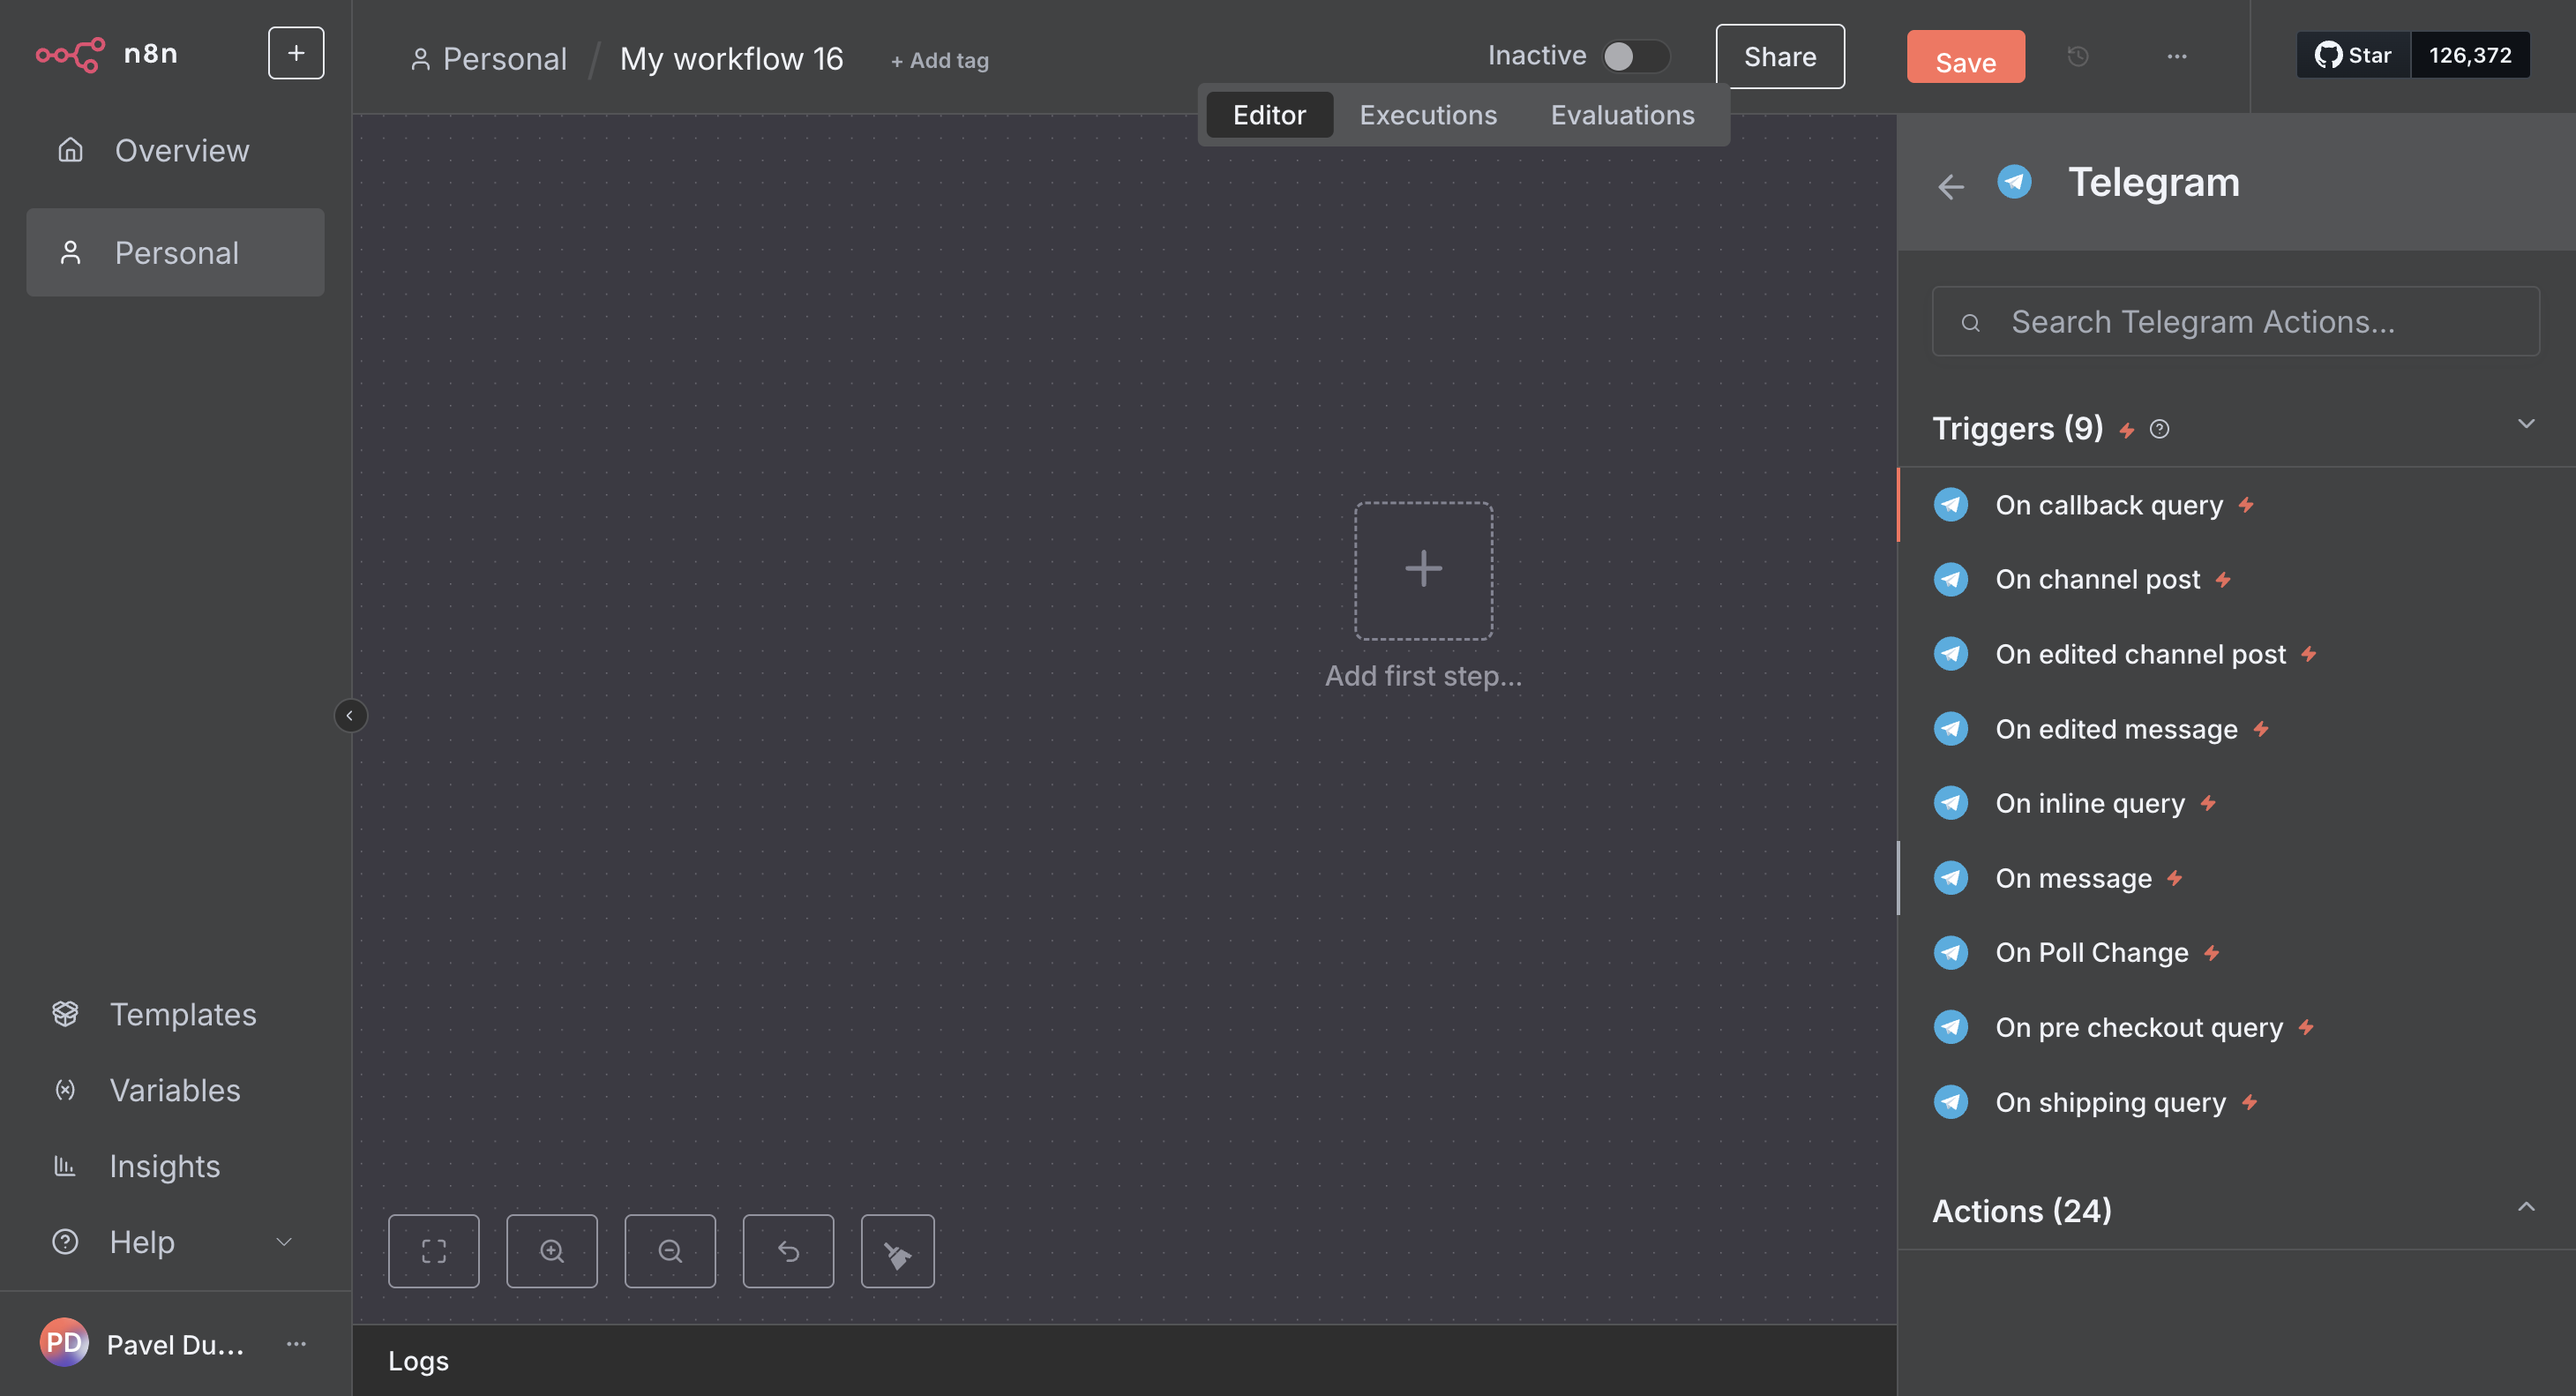Toggle the Inactive workflow switch
The height and width of the screenshot is (1396, 2576).
tap(1634, 56)
